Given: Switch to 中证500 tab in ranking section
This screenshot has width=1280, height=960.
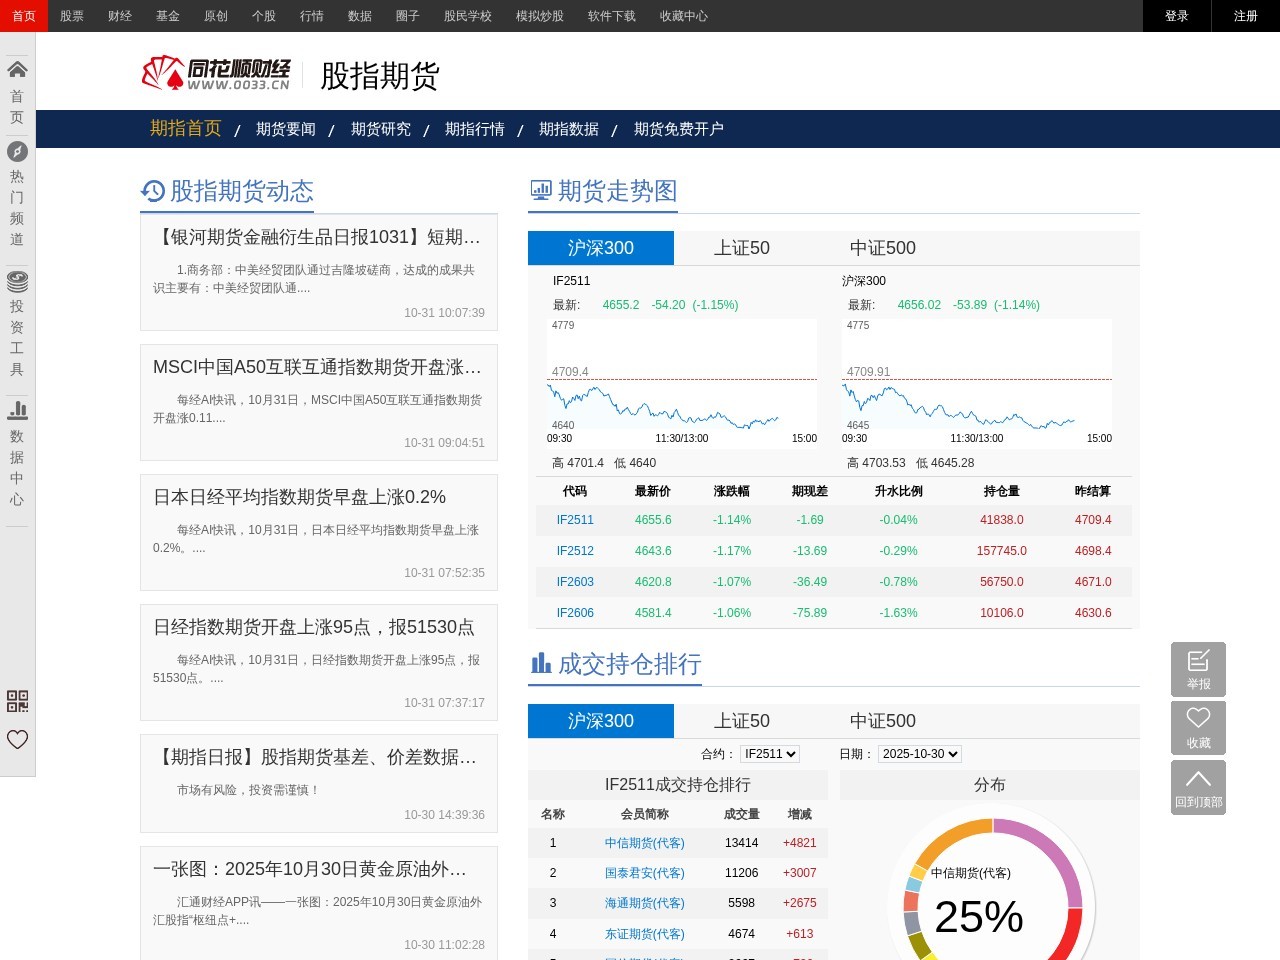Looking at the screenshot, I should coord(882,721).
